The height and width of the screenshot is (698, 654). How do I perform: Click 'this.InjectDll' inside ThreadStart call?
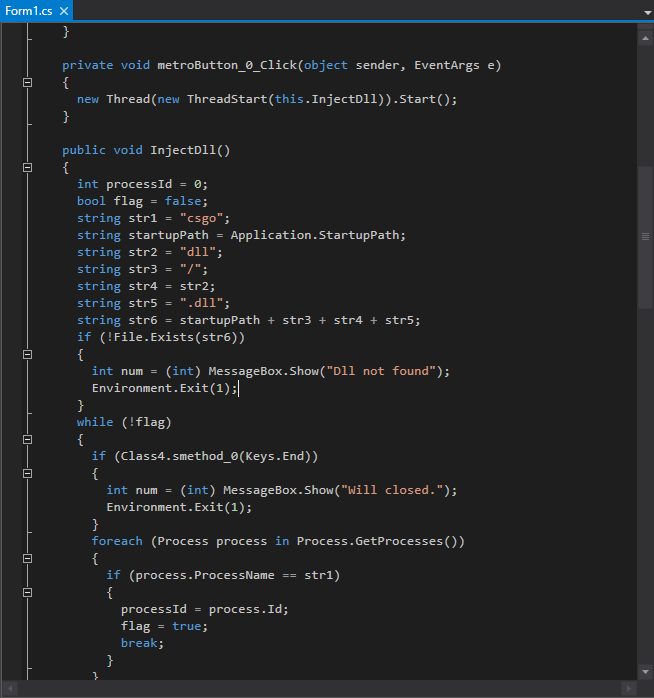click(x=325, y=99)
